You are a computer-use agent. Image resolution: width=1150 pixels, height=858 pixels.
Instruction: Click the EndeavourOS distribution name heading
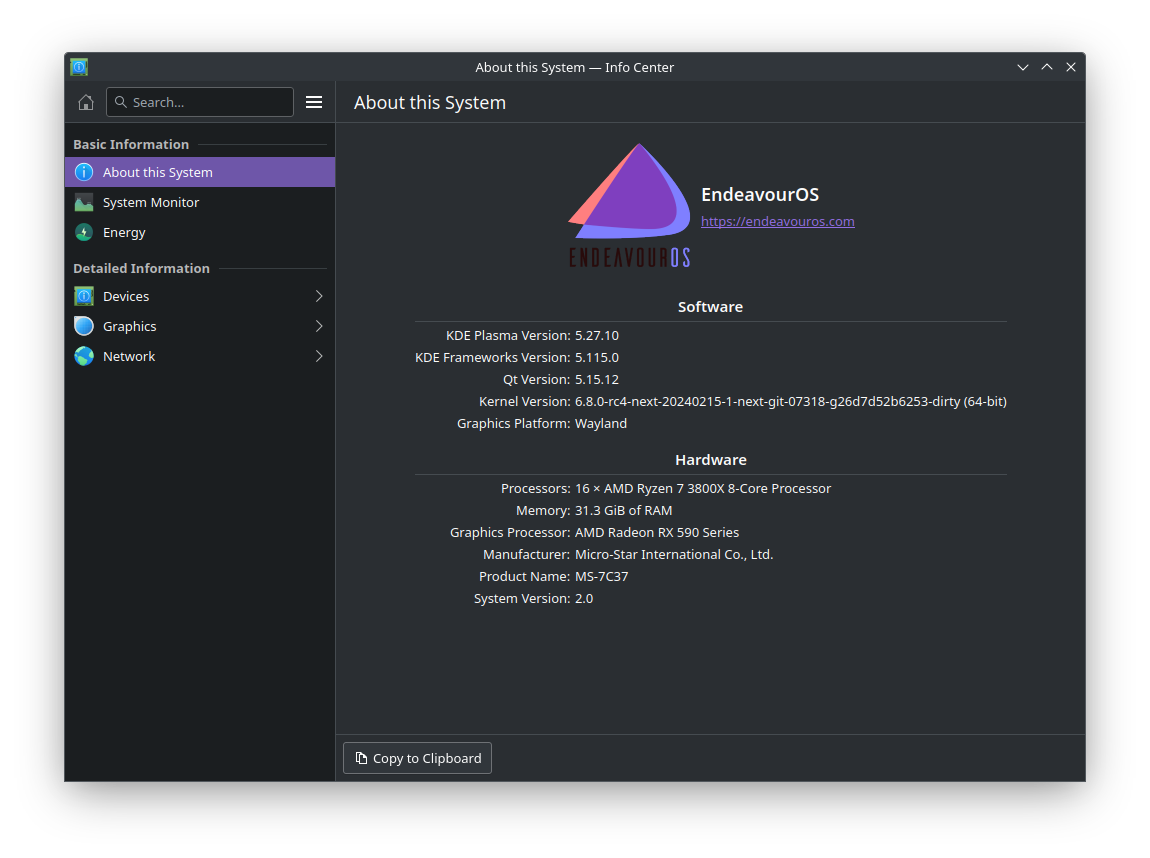pos(760,194)
